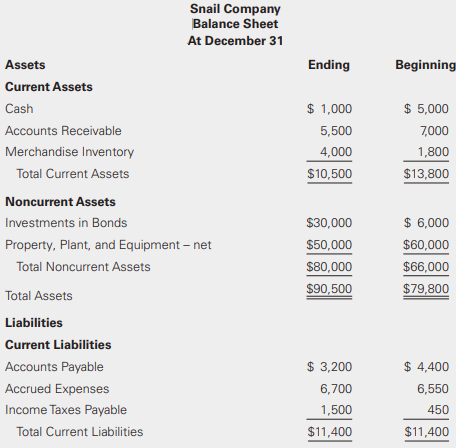Click ending Total Current Liabilities $11,400
Image resolution: width=456 pixels, height=448 pixels.
[x=329, y=432]
